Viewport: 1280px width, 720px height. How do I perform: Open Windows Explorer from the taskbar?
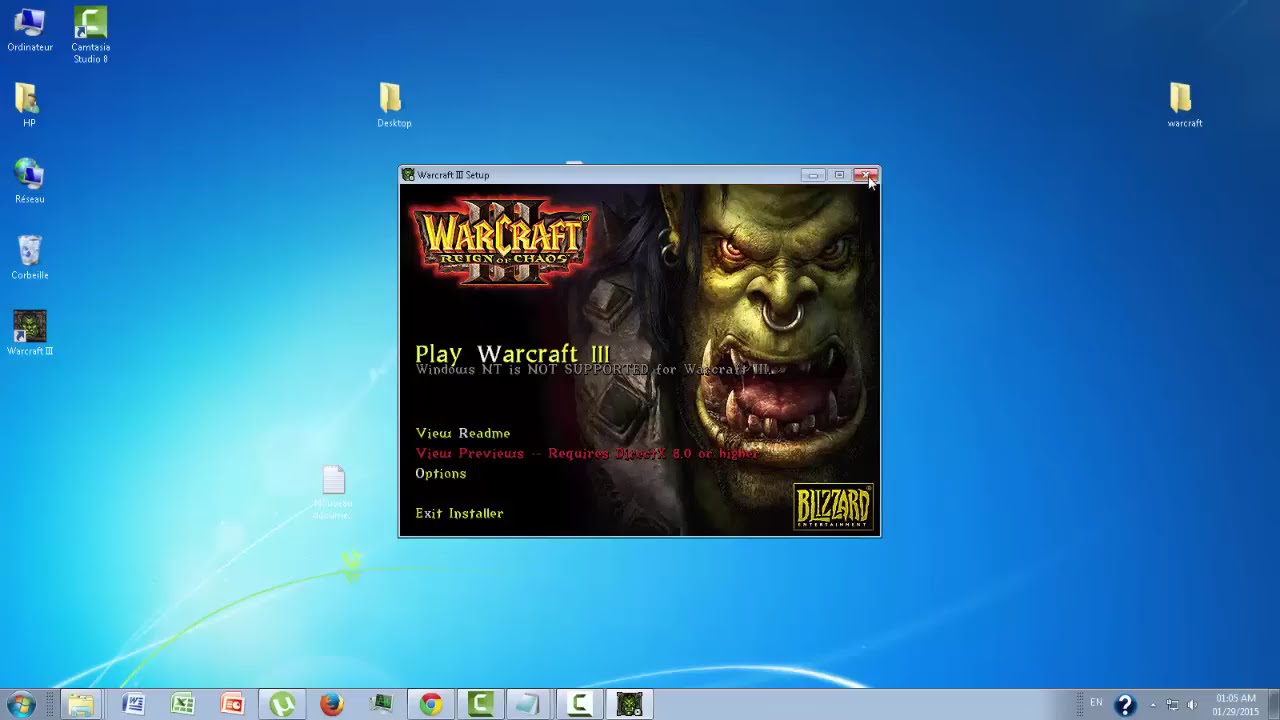[81, 704]
